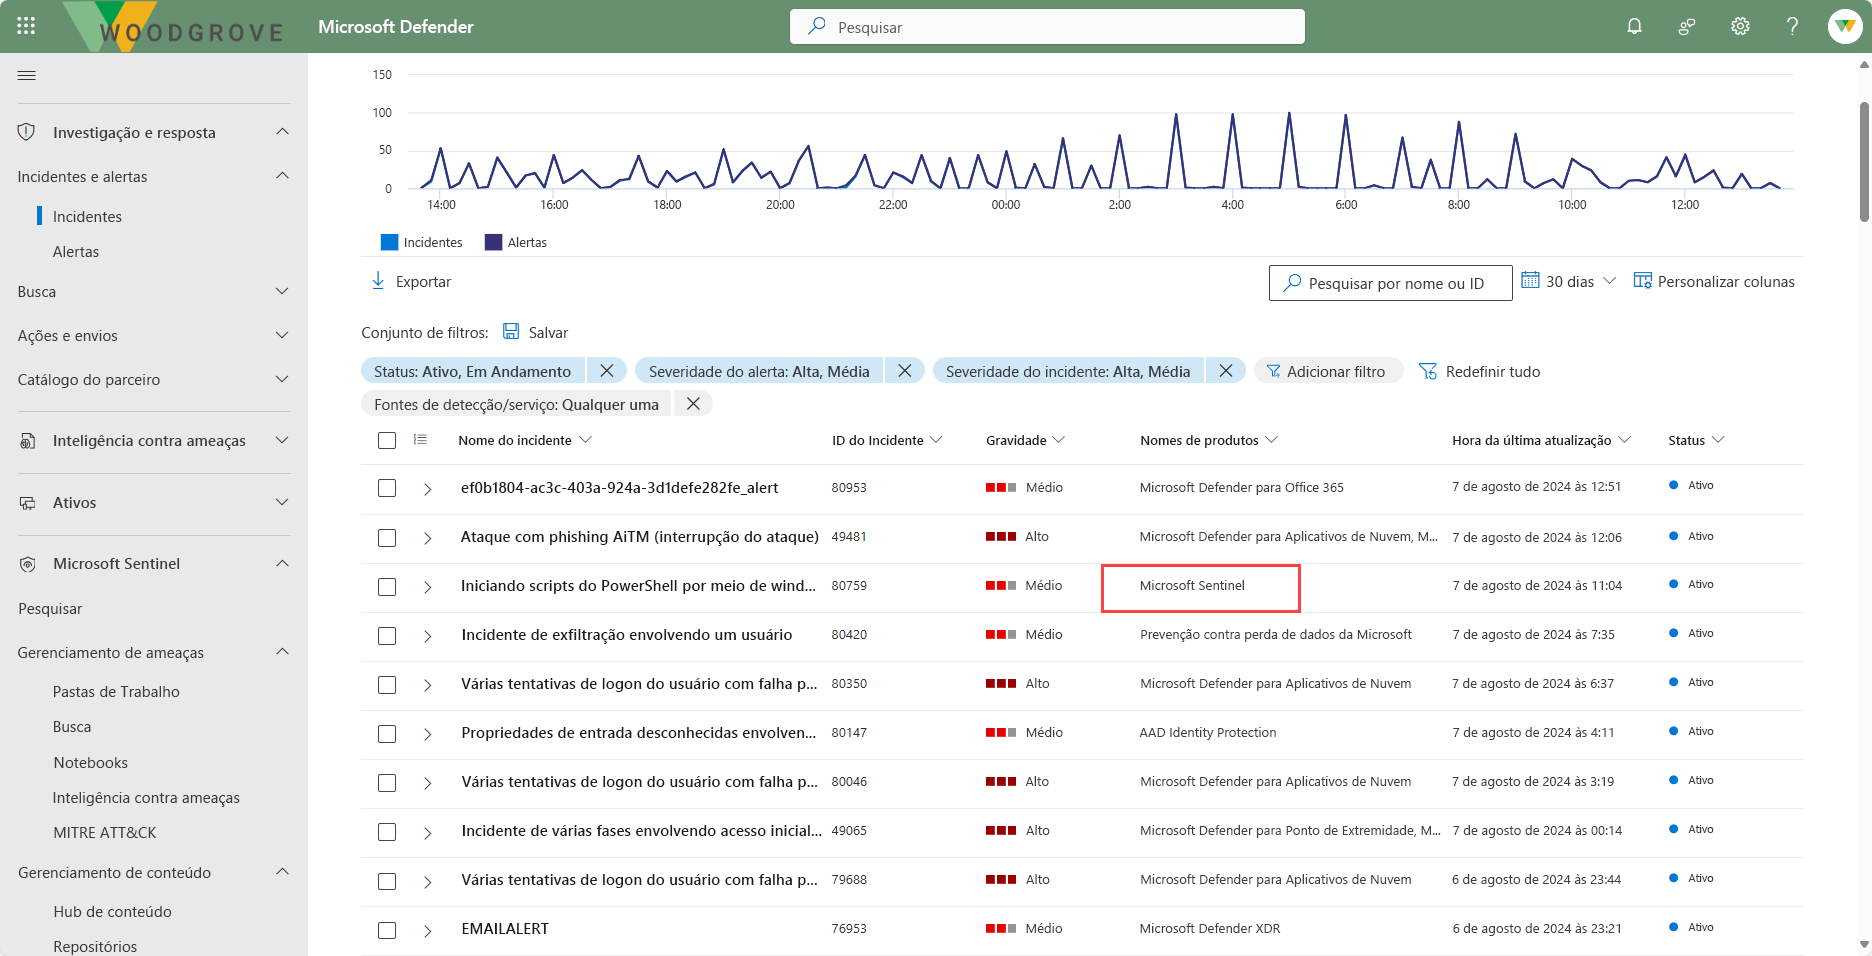Open the notifications bell
The image size is (1872, 956).
click(x=1634, y=26)
